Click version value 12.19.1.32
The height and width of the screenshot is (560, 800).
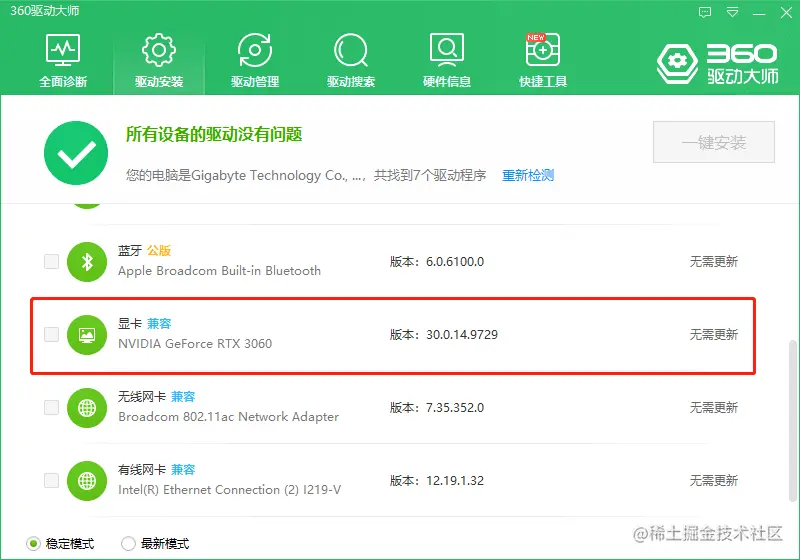[x=455, y=480]
